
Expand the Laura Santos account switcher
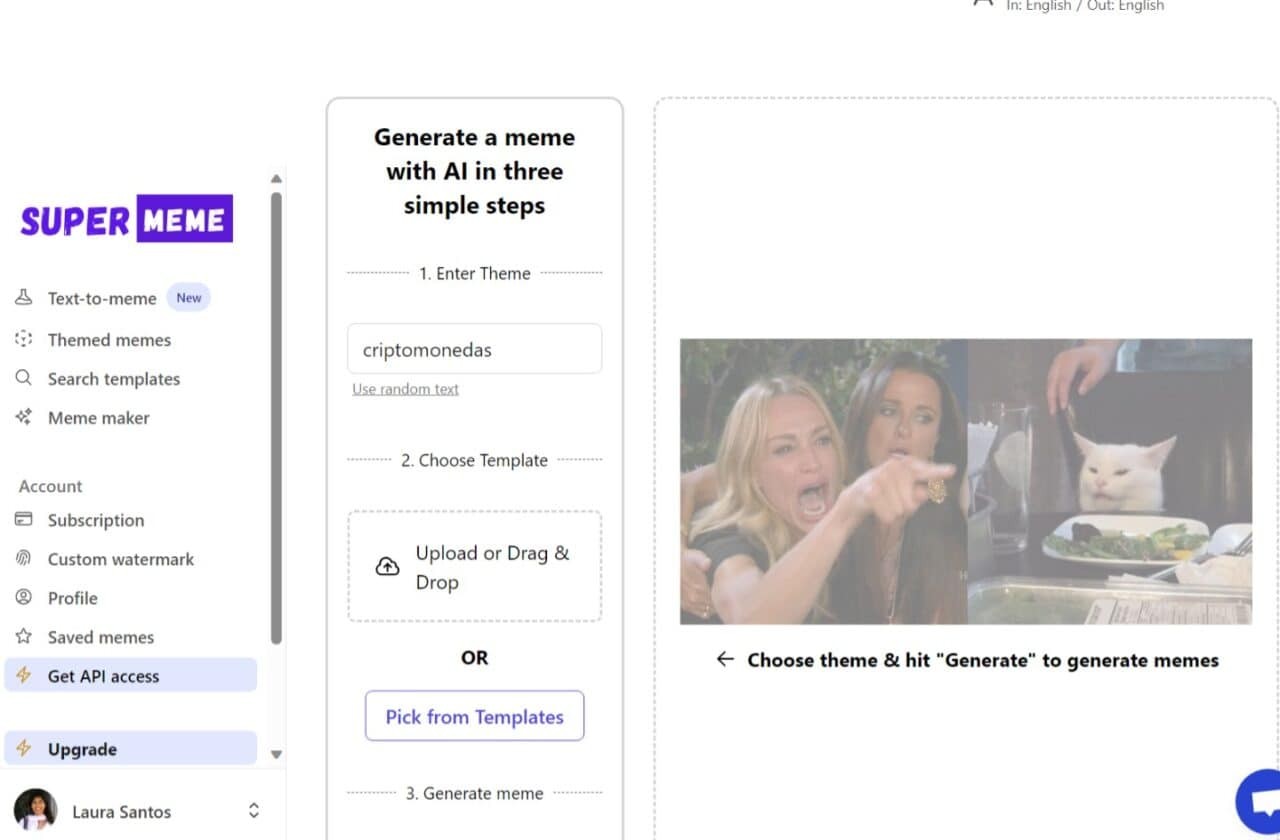click(254, 811)
